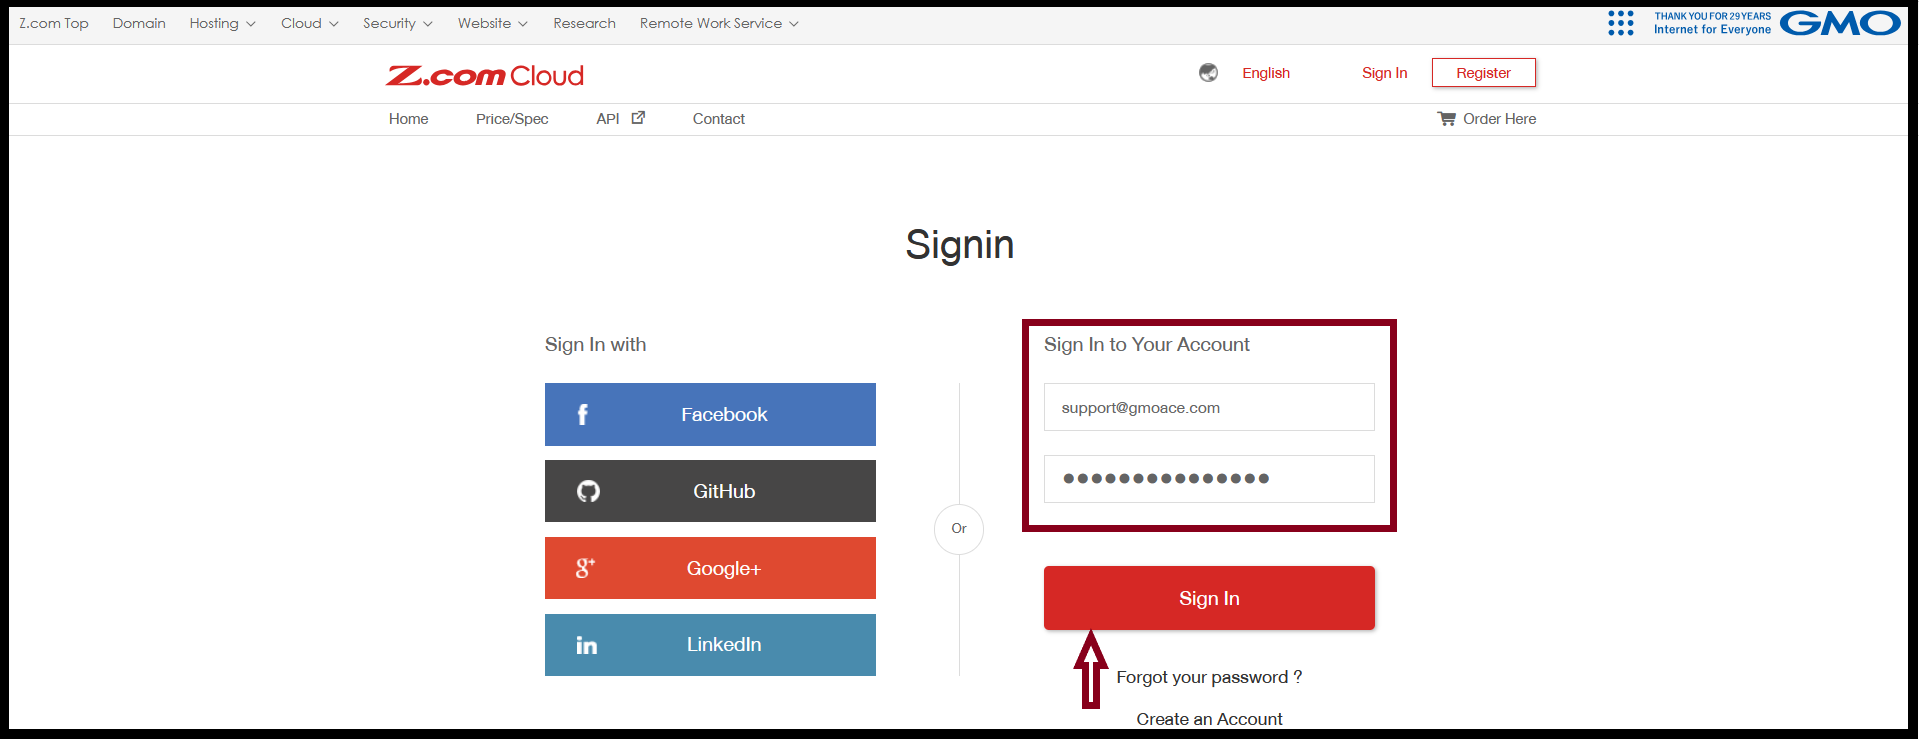Click the Internet for Everyone tagline
The image size is (1919, 740).
1712,30
